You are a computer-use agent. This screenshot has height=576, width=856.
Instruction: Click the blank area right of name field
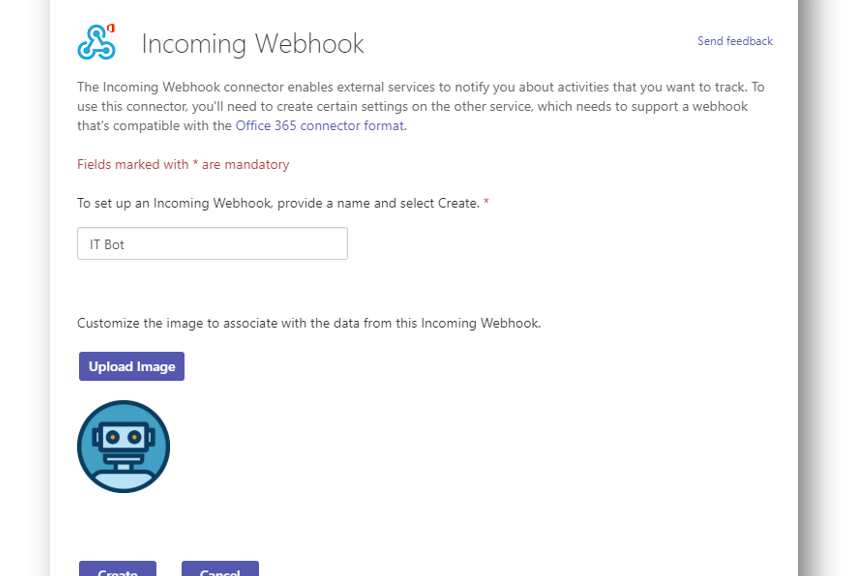tap(546, 244)
